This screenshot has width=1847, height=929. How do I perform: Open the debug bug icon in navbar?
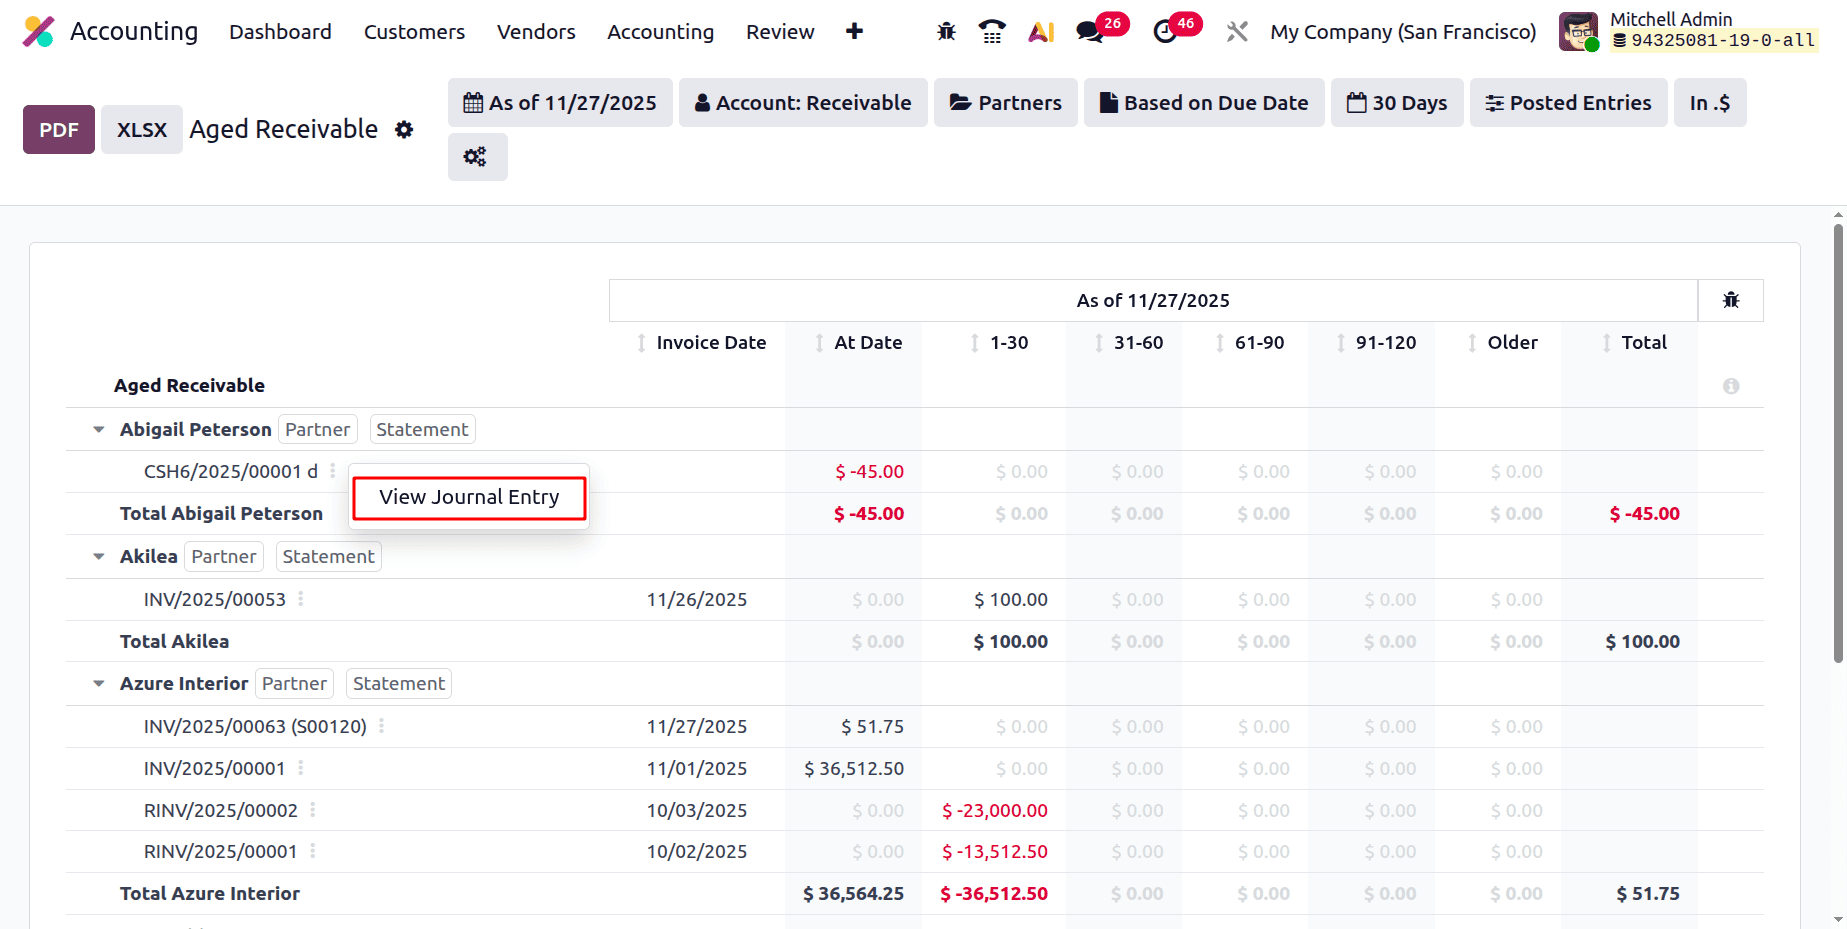pos(946,32)
